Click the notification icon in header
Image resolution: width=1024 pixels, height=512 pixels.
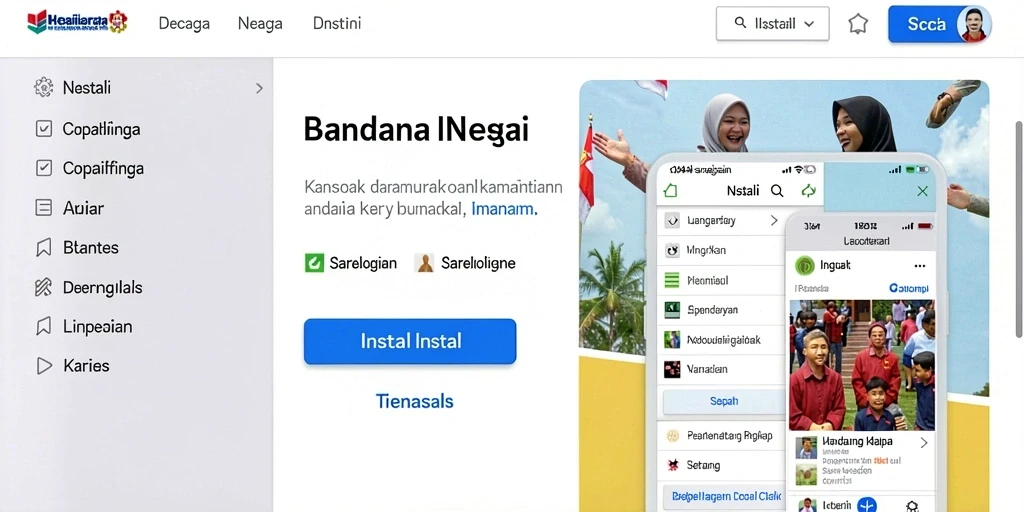[858, 24]
